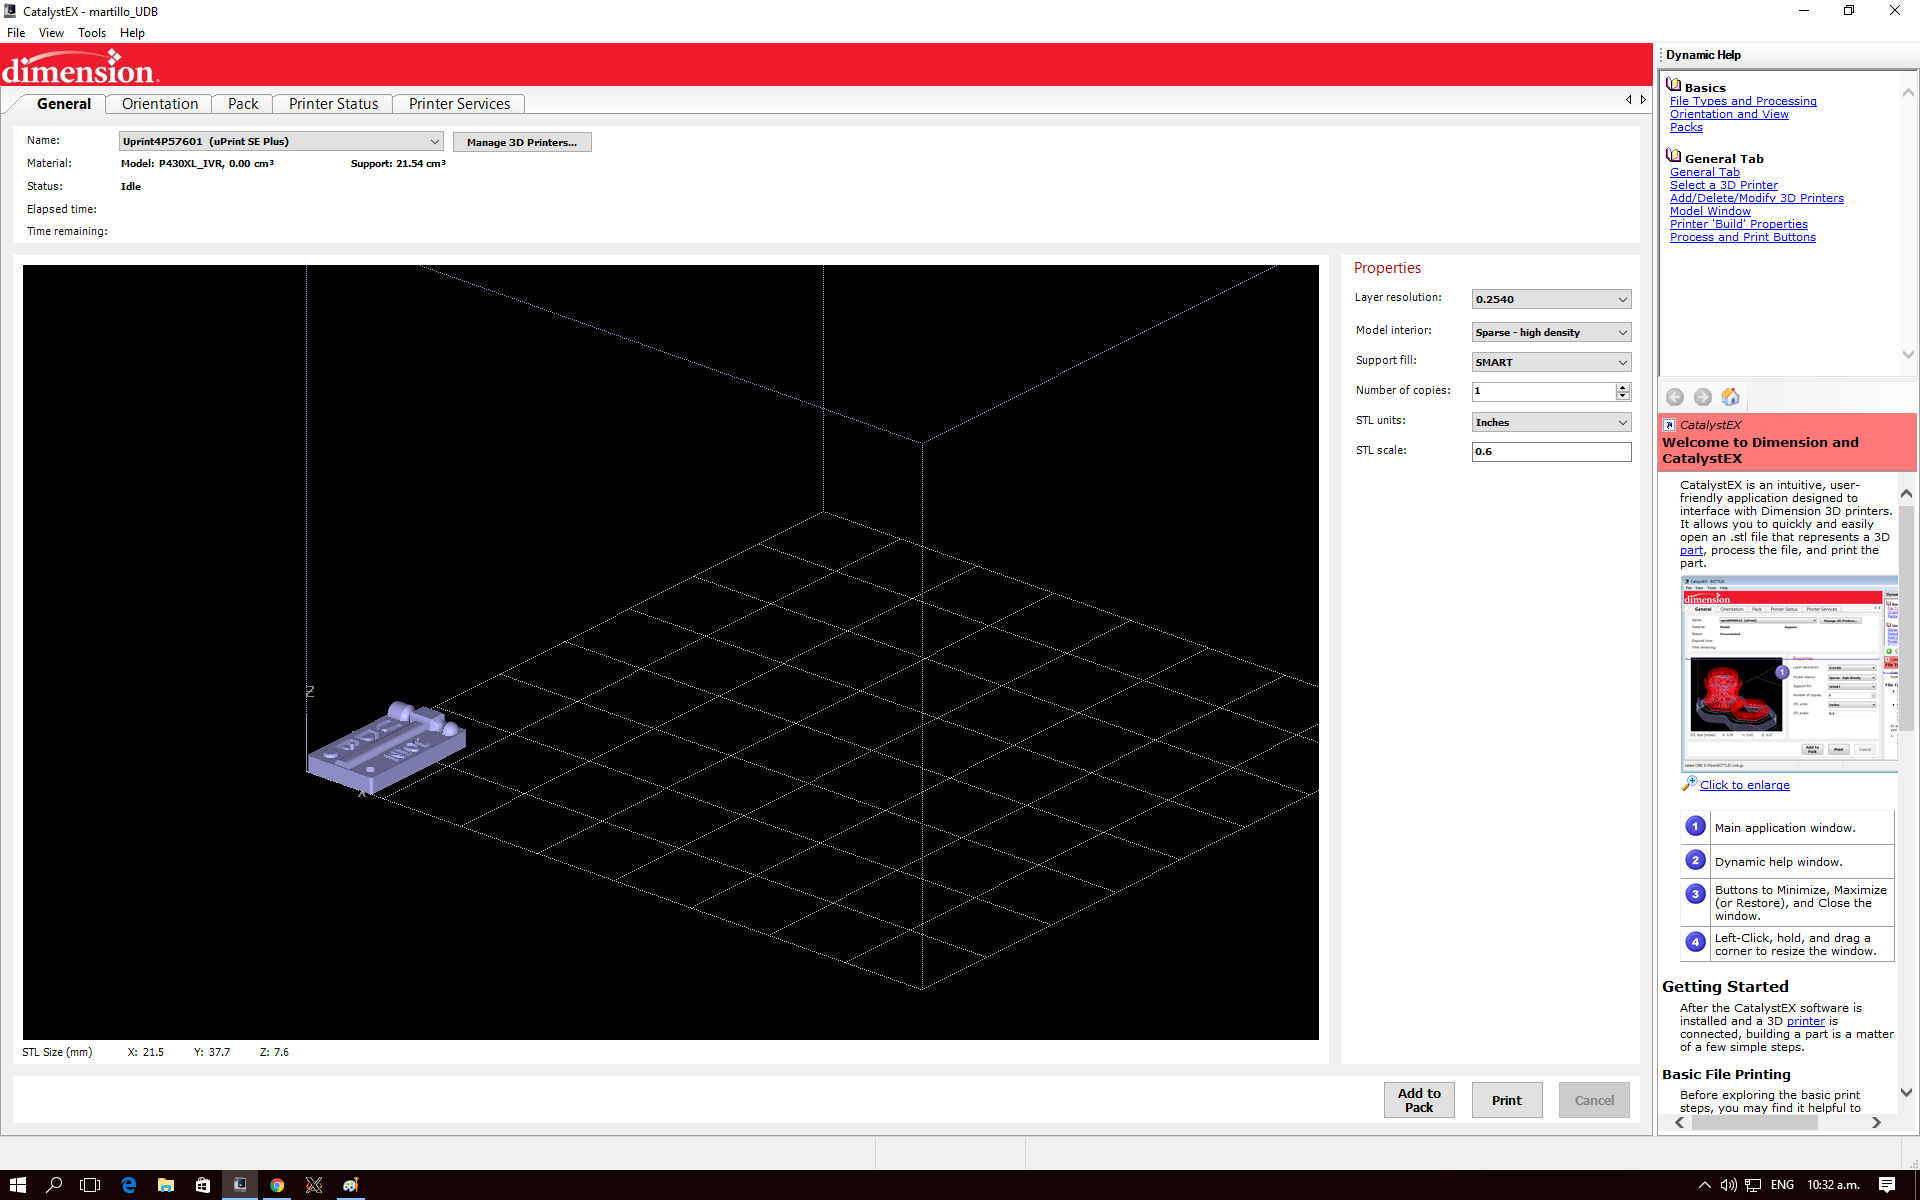The height and width of the screenshot is (1200, 1920).
Task: Open Model Window help link
Action: [1710, 211]
